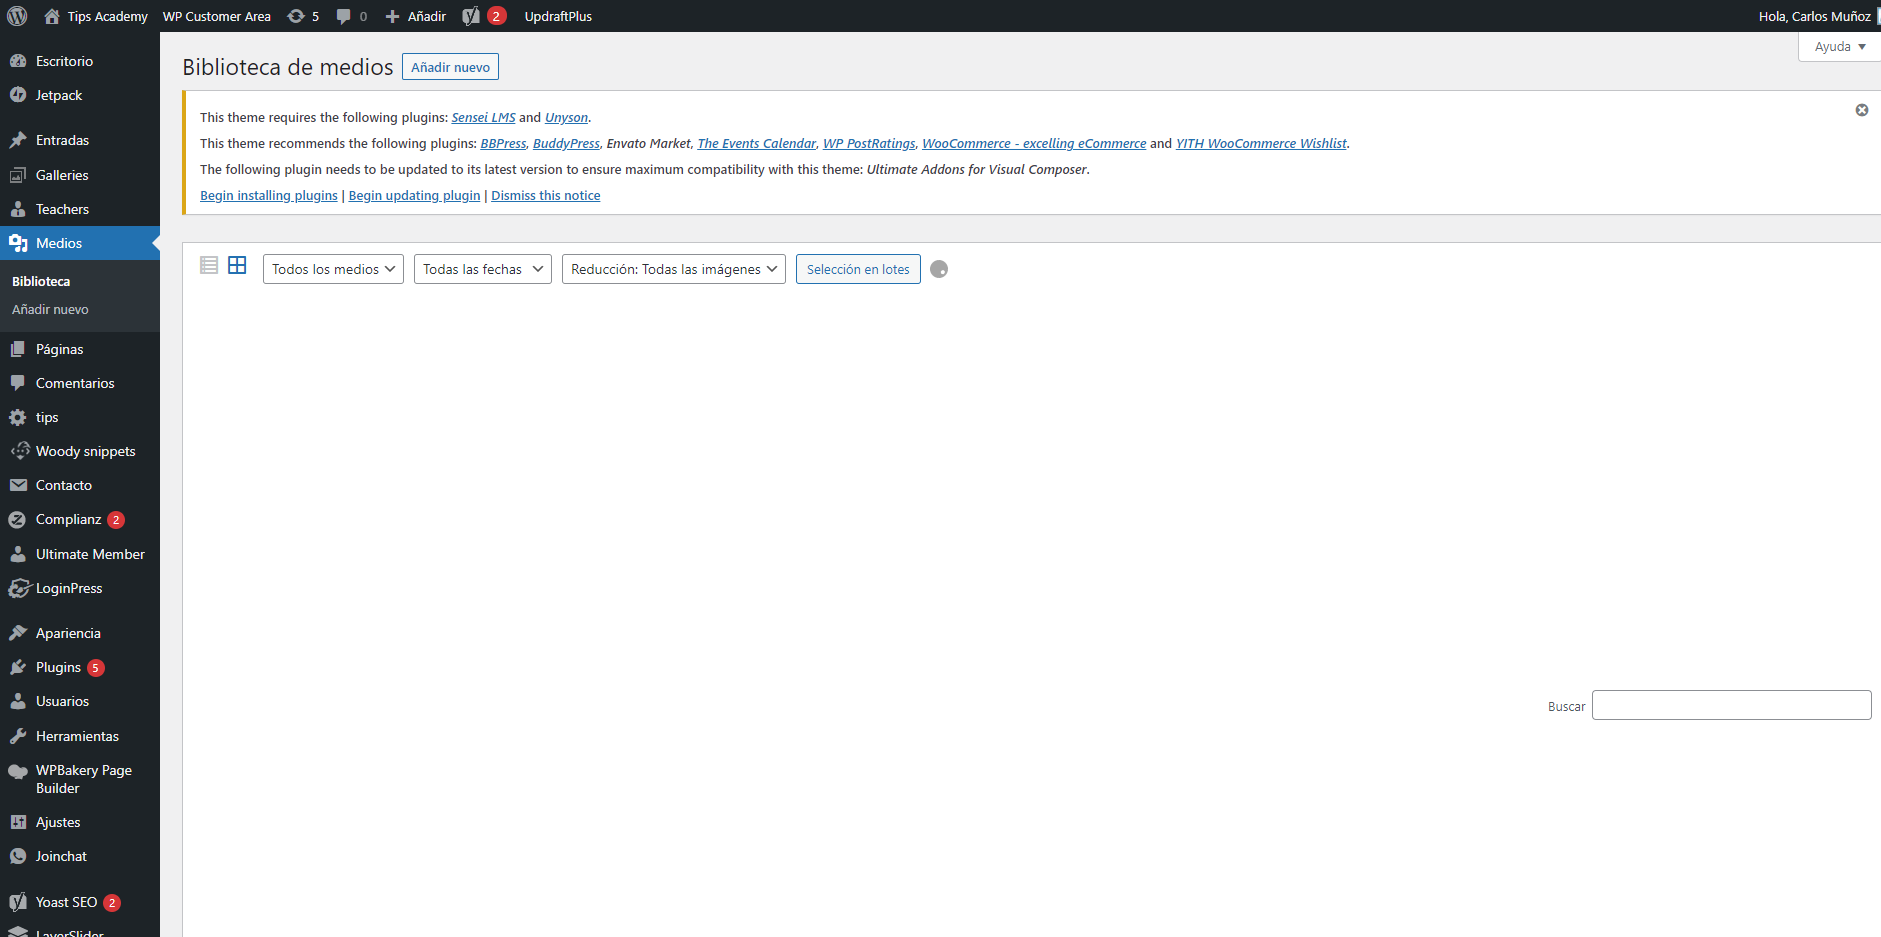Dismiss the plugin notice with X icon
Viewport: 1881px width, 937px height.
tap(1862, 110)
